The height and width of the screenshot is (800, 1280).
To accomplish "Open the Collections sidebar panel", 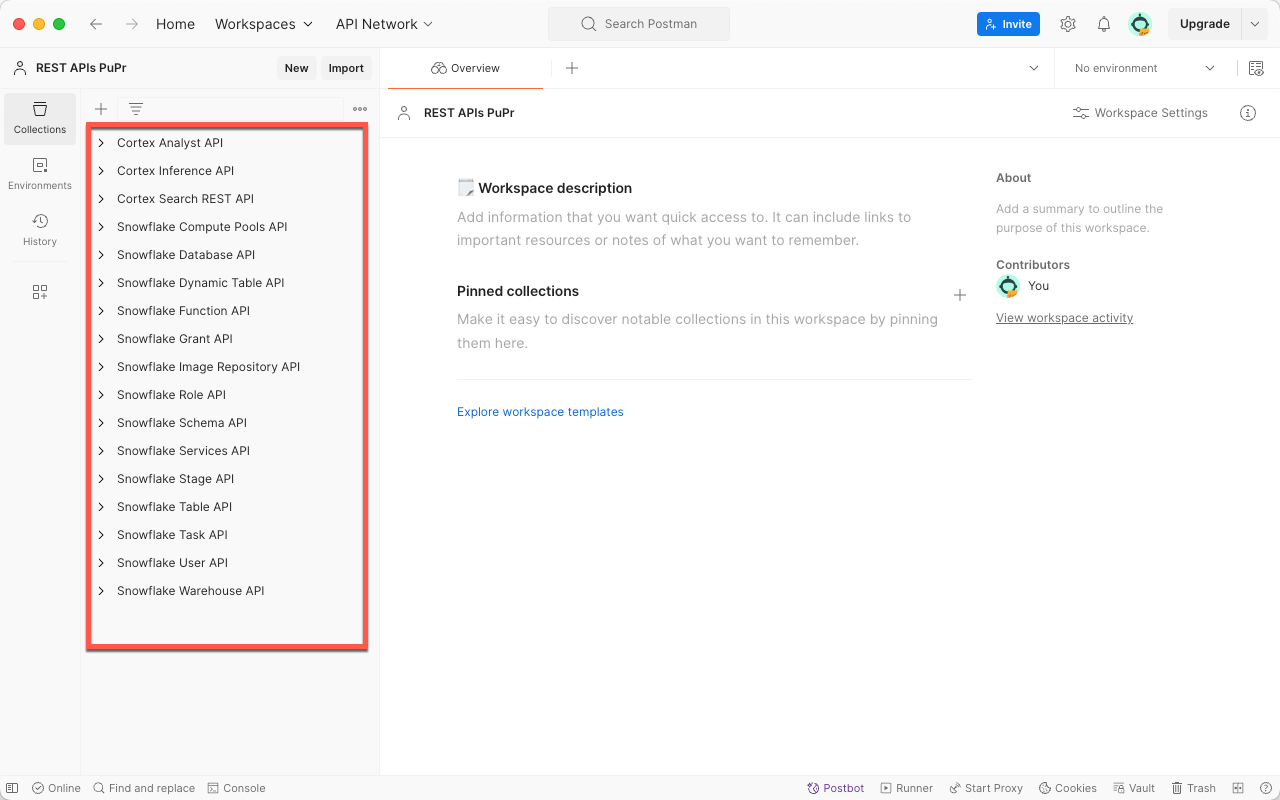I will [x=40, y=118].
